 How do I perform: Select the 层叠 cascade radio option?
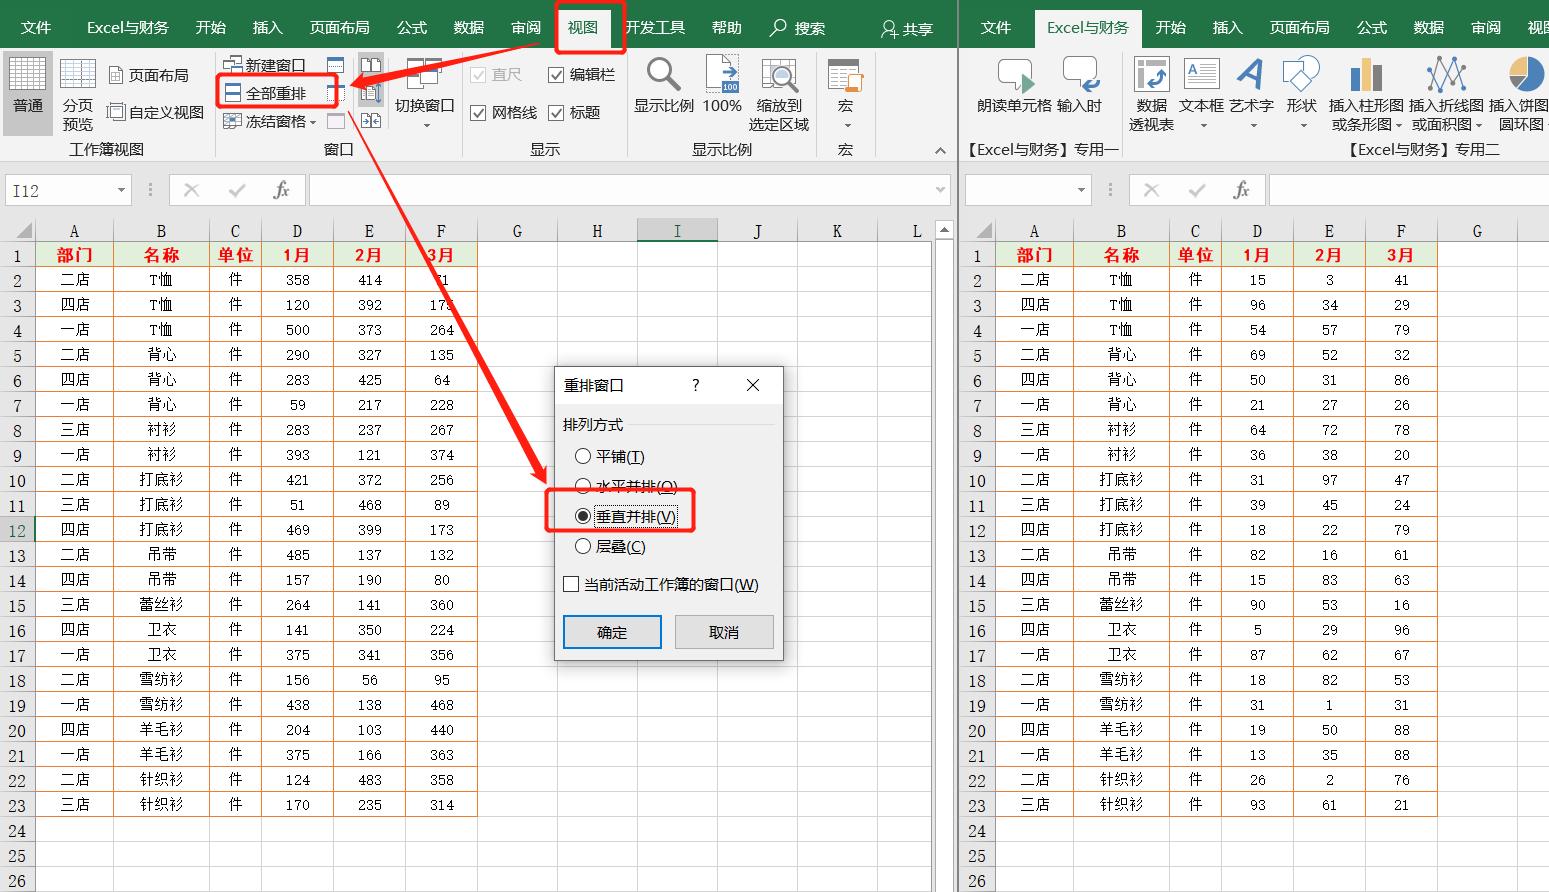[x=583, y=546]
